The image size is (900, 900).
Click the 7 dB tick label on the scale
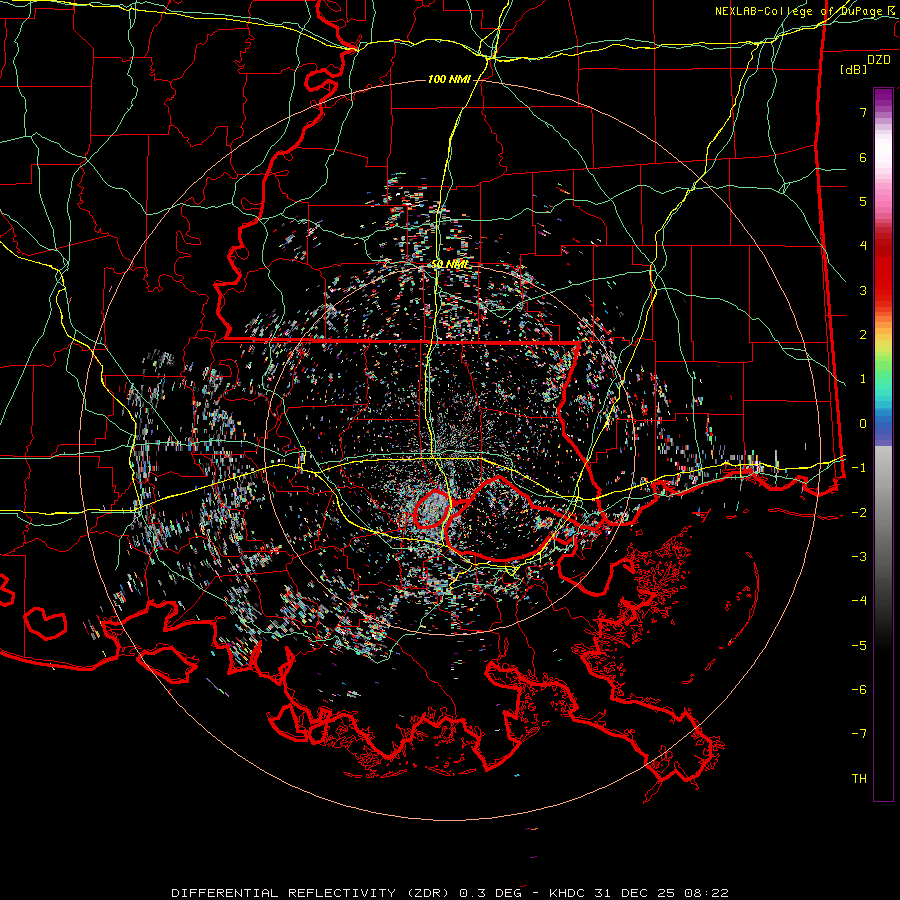pos(863,112)
